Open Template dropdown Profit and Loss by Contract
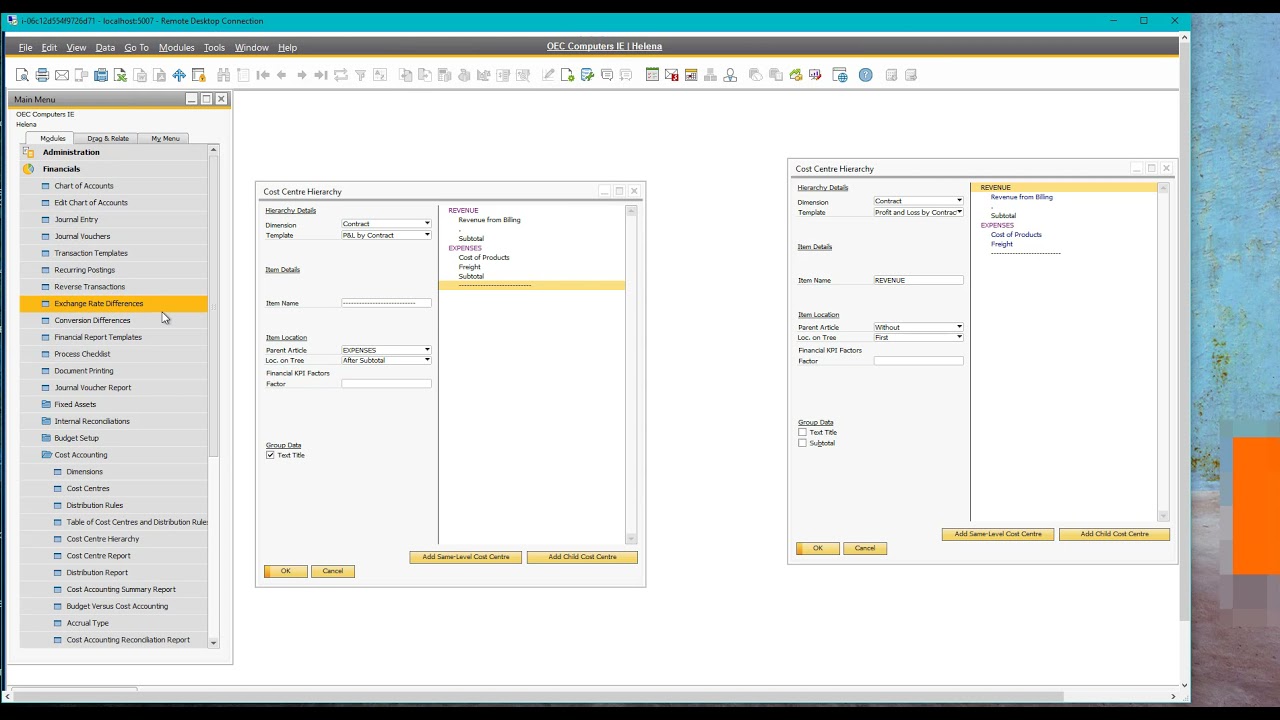This screenshot has height=720, width=1280. click(x=959, y=212)
